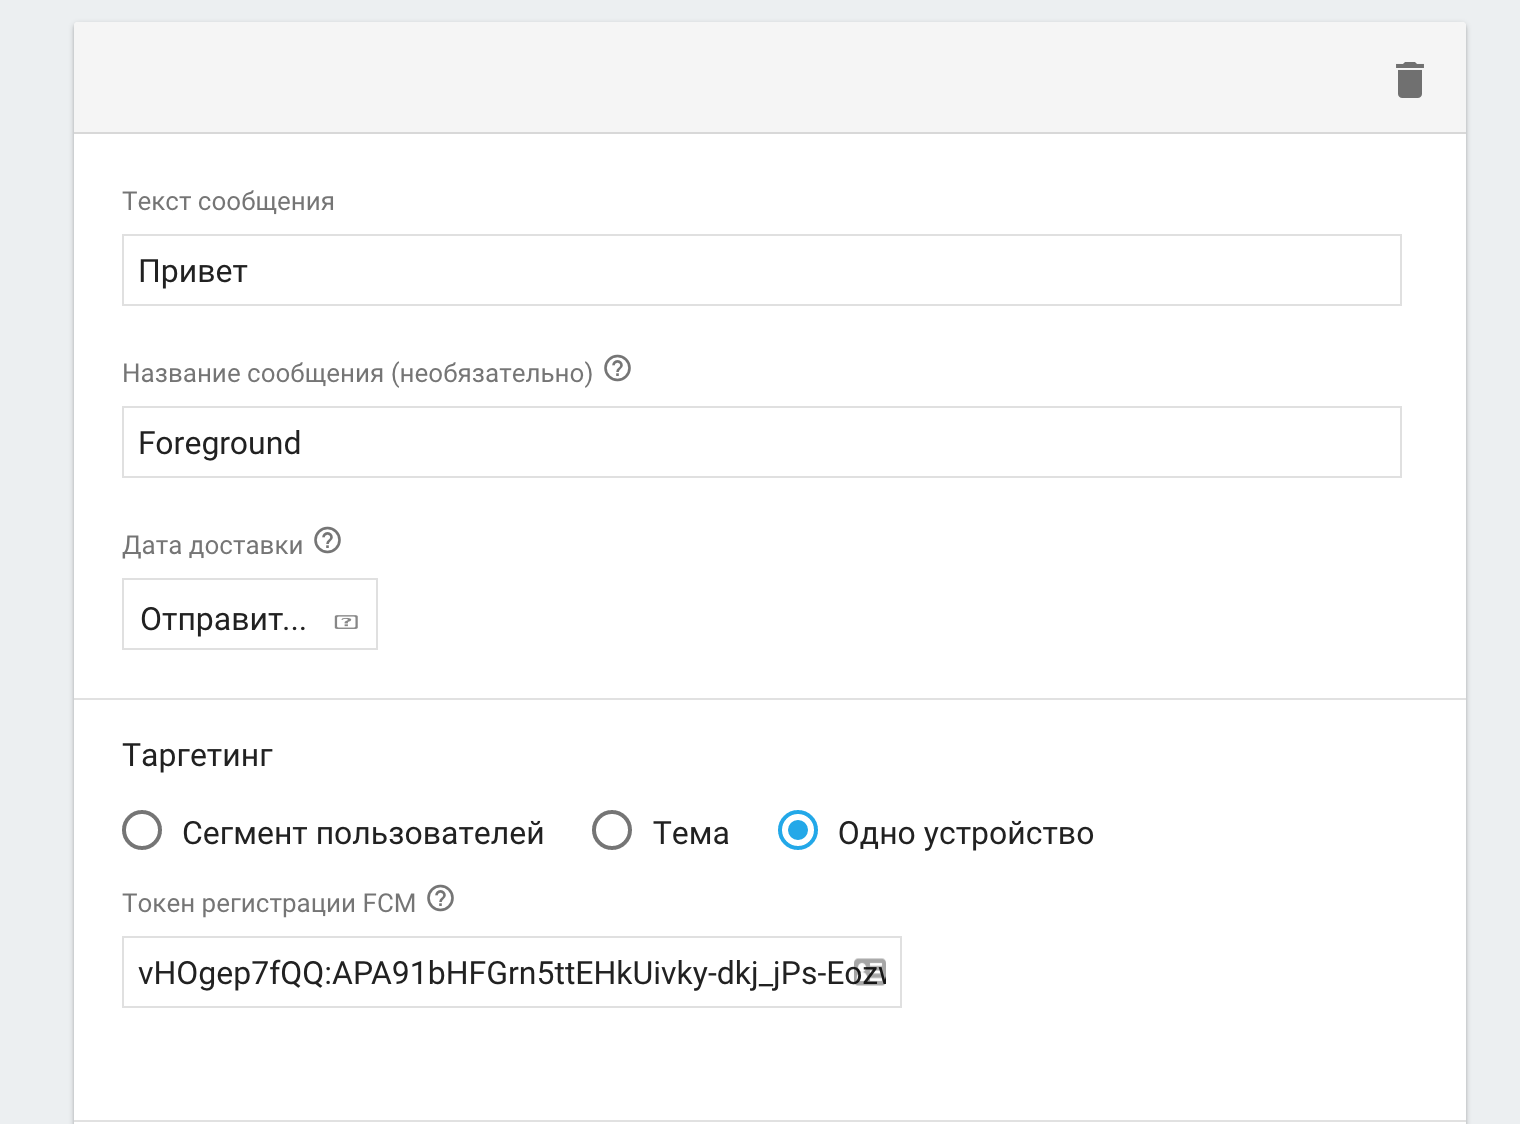Click the "Таргетинг" section heading
The image size is (1520, 1124).
tap(197, 755)
